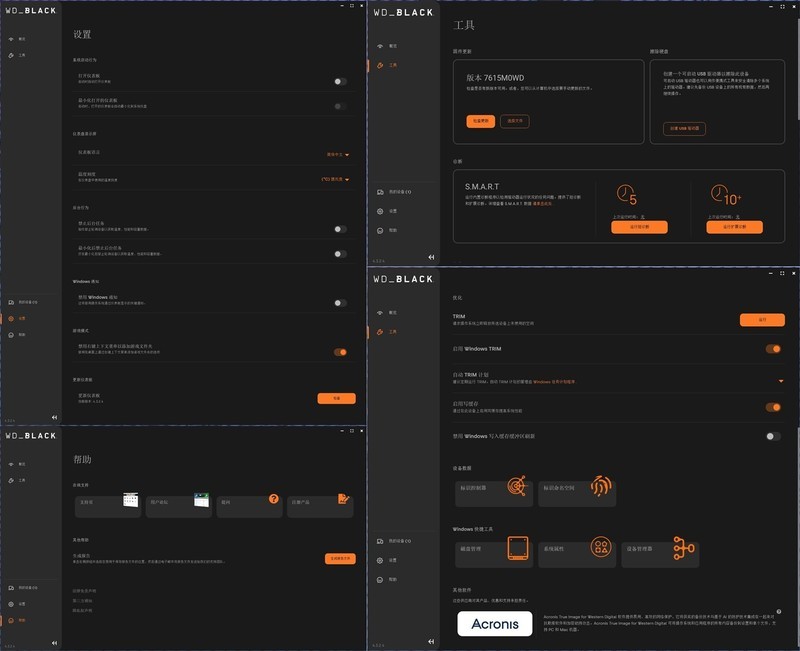This screenshot has width=800, height=651.
Task: Click 概览 overview icon in Settings window sidebar
Action: (11, 39)
